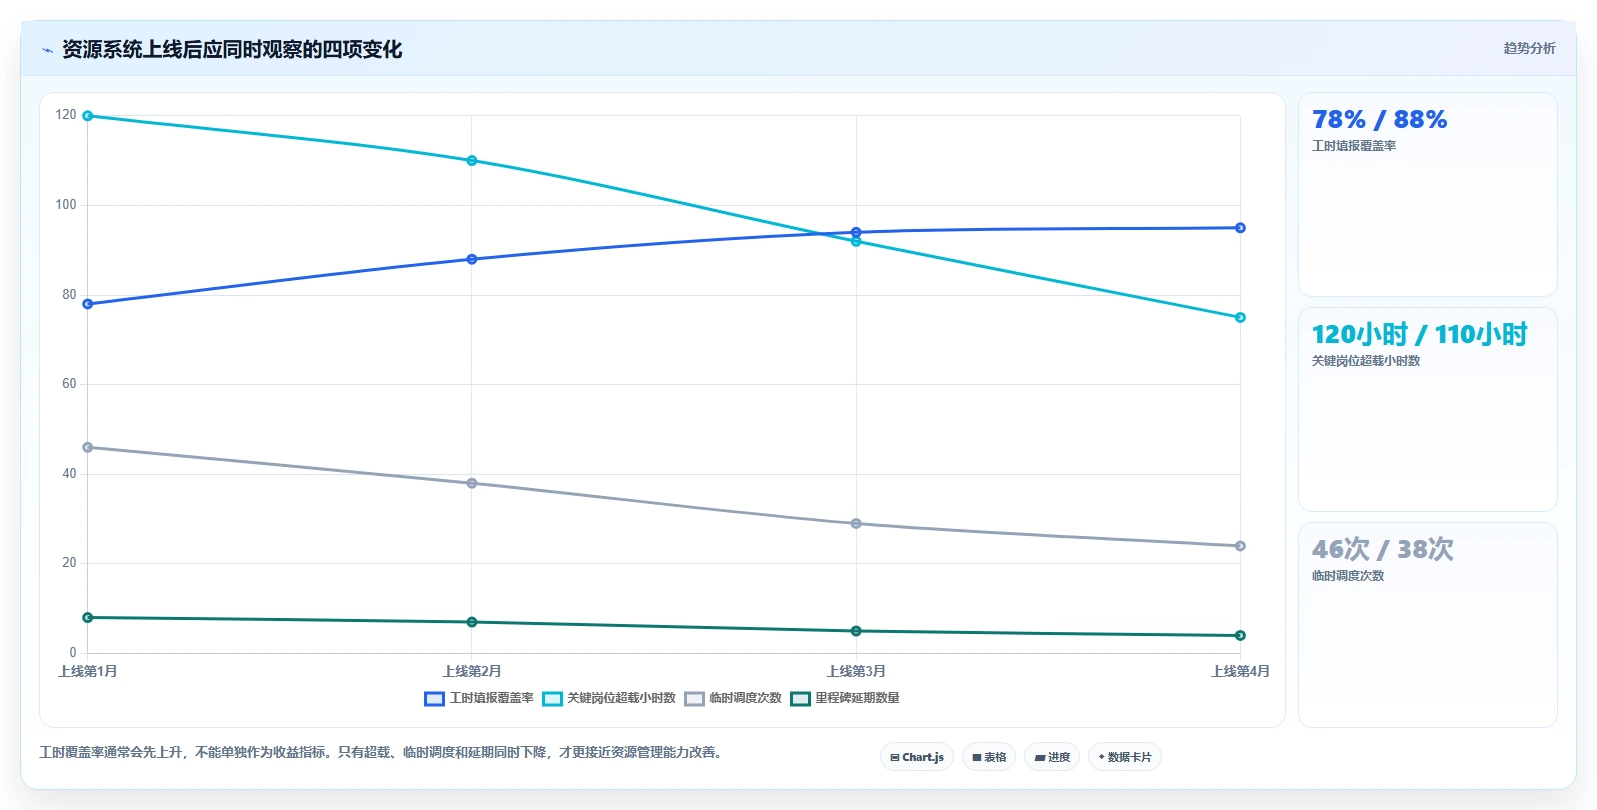The image size is (1597, 810).
Task: Click 工时填报覆盖率 data point at 上线第1月
Action: pyautogui.click(x=88, y=304)
